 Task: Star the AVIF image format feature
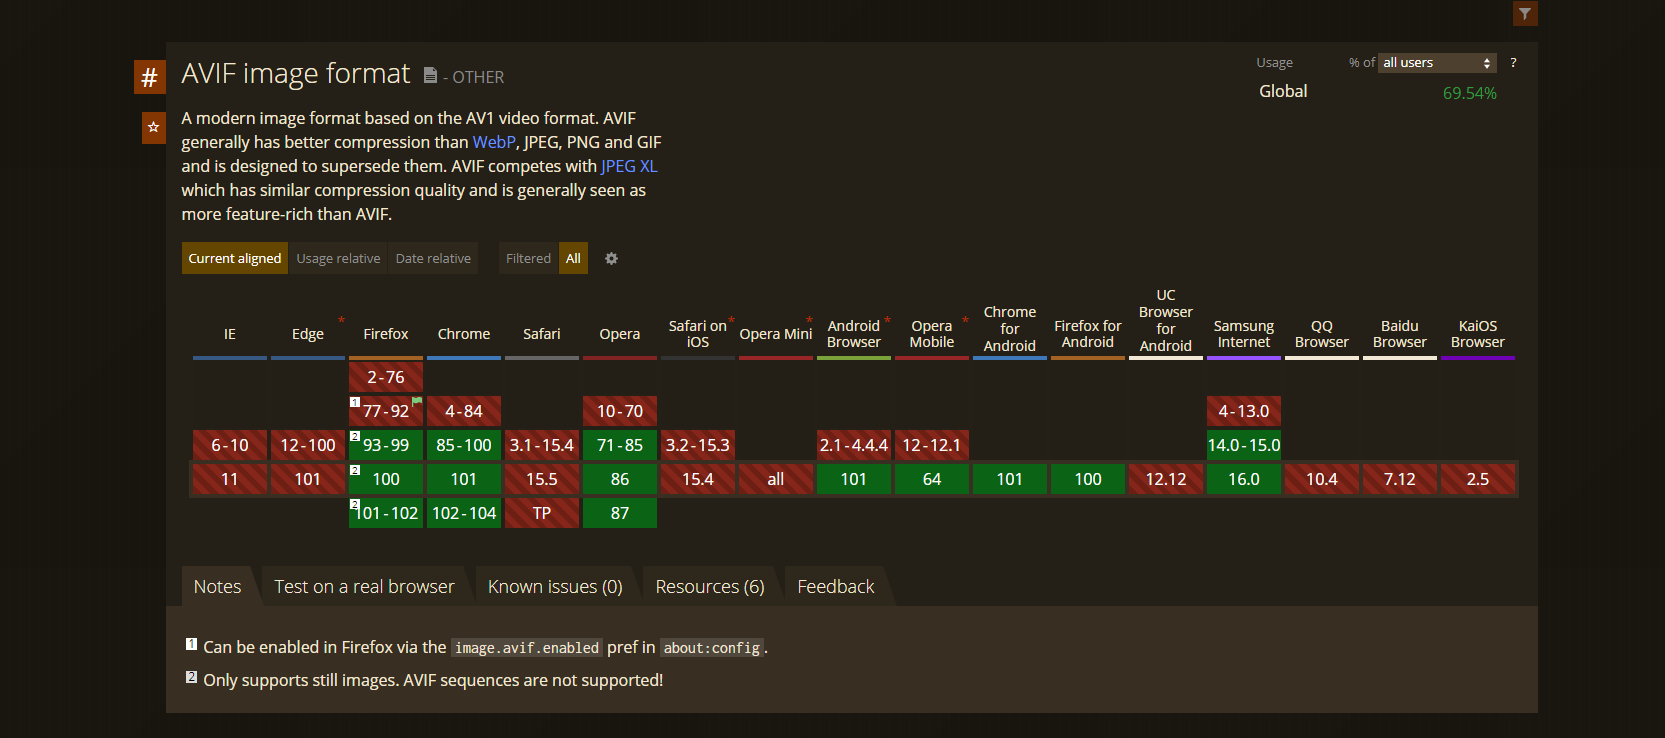pyautogui.click(x=153, y=127)
